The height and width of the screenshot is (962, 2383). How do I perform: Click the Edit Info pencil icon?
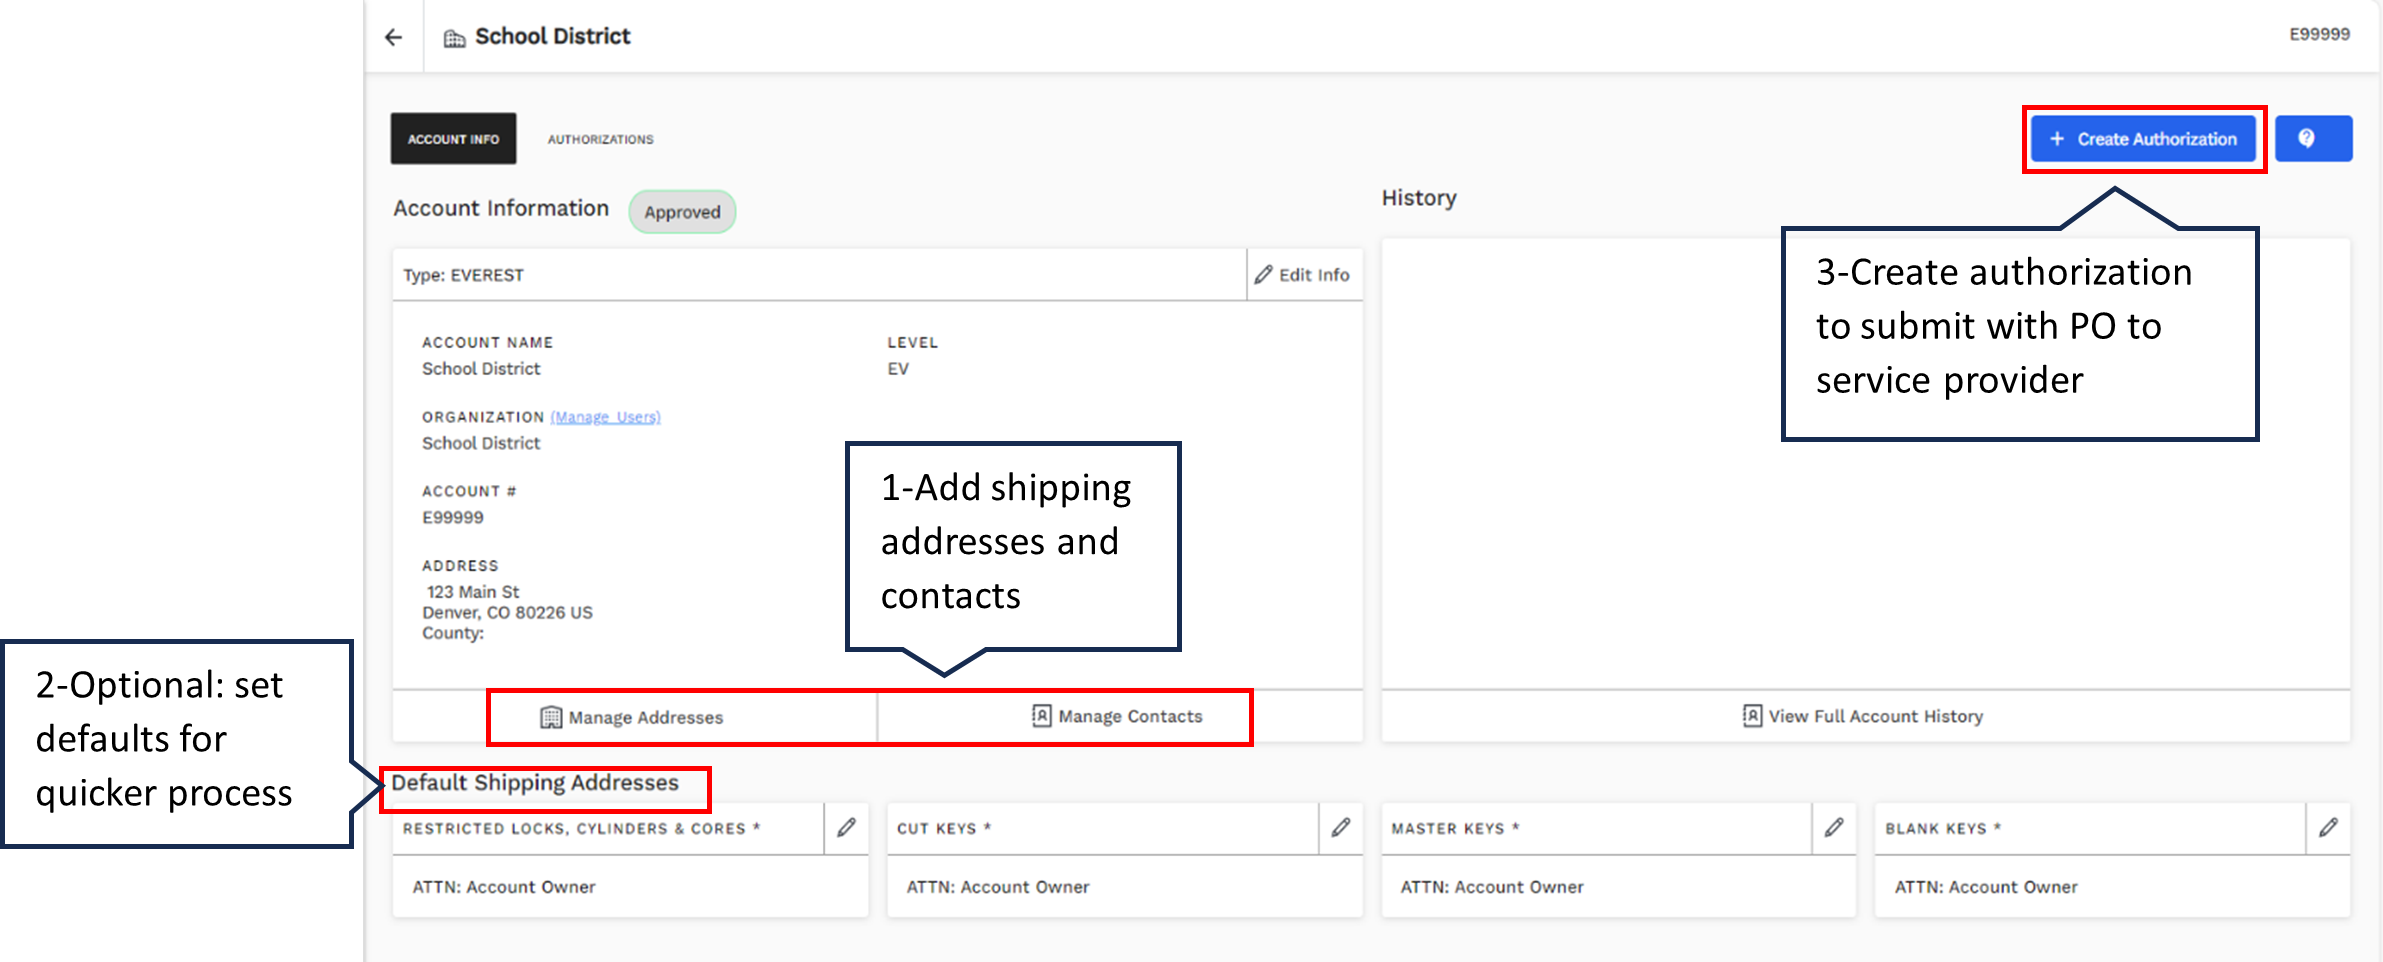pyautogui.click(x=1264, y=274)
